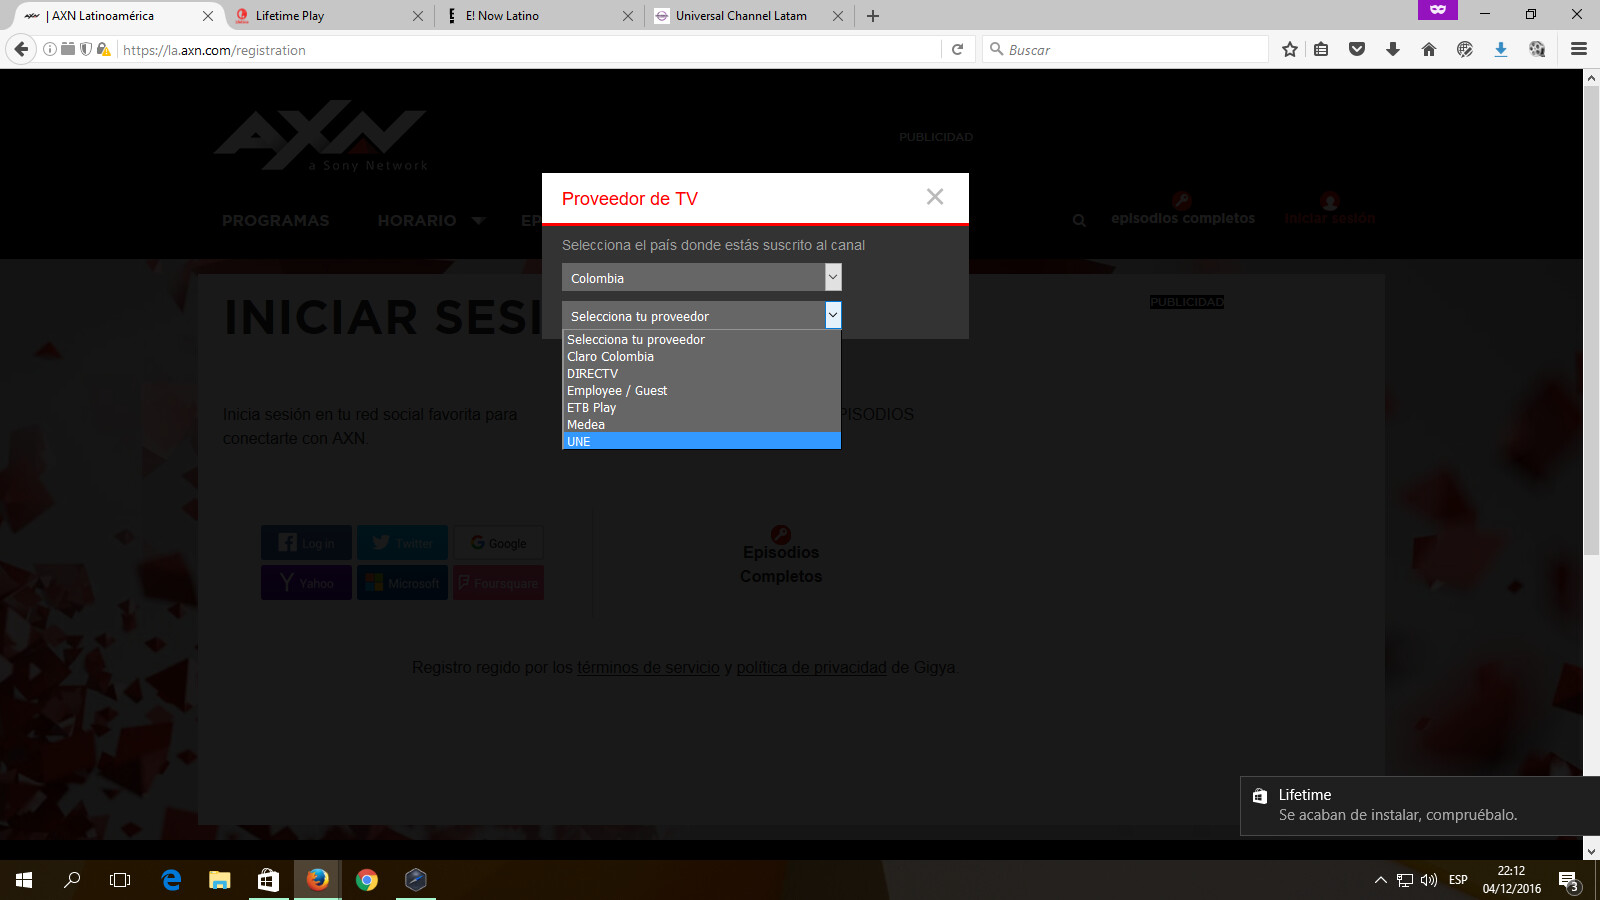
Task: Log in with Facebook button
Action: tap(306, 543)
